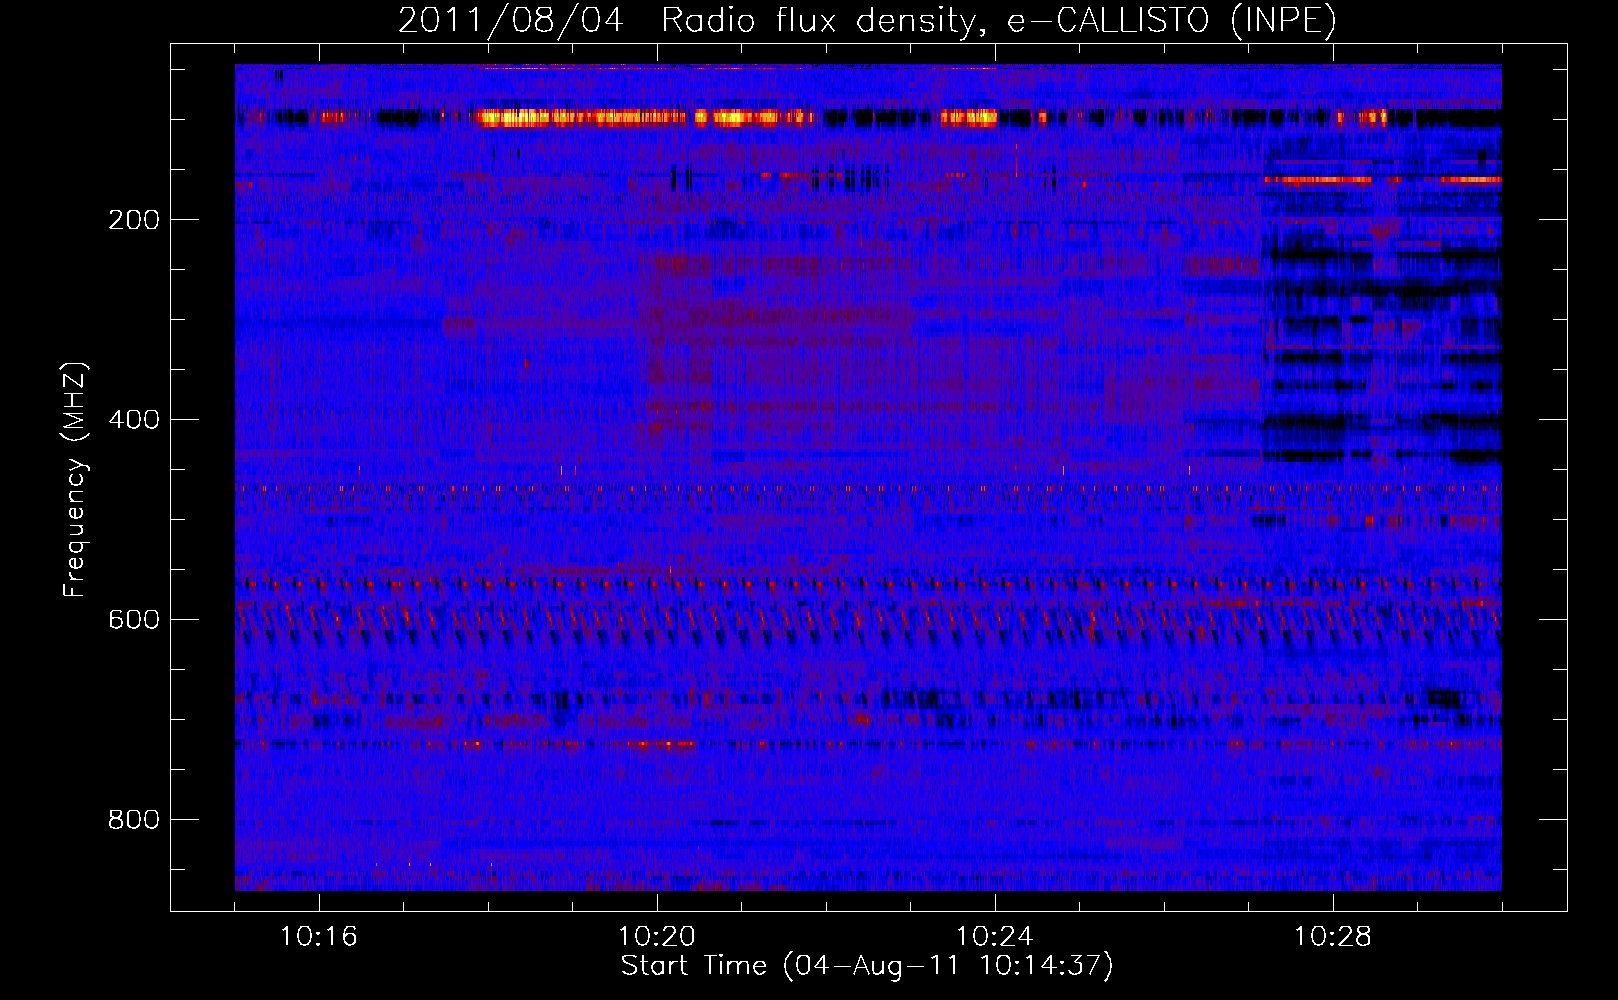Click the 10:16 time tick label
The image size is (1618, 1000).
[319, 937]
